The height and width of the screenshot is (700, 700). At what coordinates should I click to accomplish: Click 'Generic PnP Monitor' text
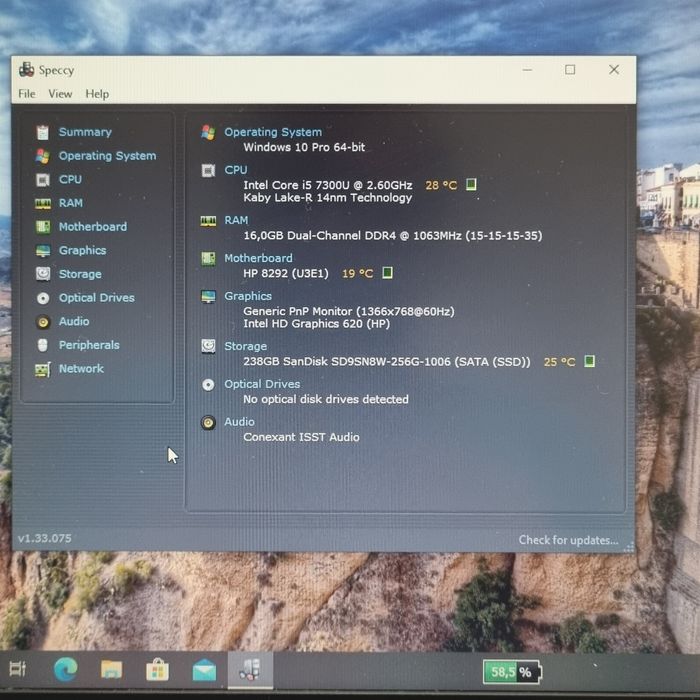[349, 311]
